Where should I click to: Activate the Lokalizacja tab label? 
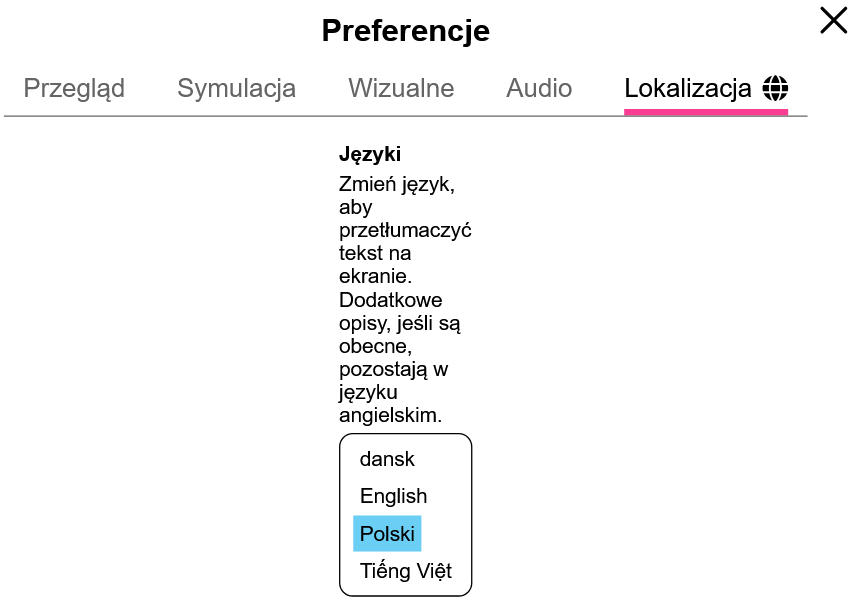[x=688, y=88]
